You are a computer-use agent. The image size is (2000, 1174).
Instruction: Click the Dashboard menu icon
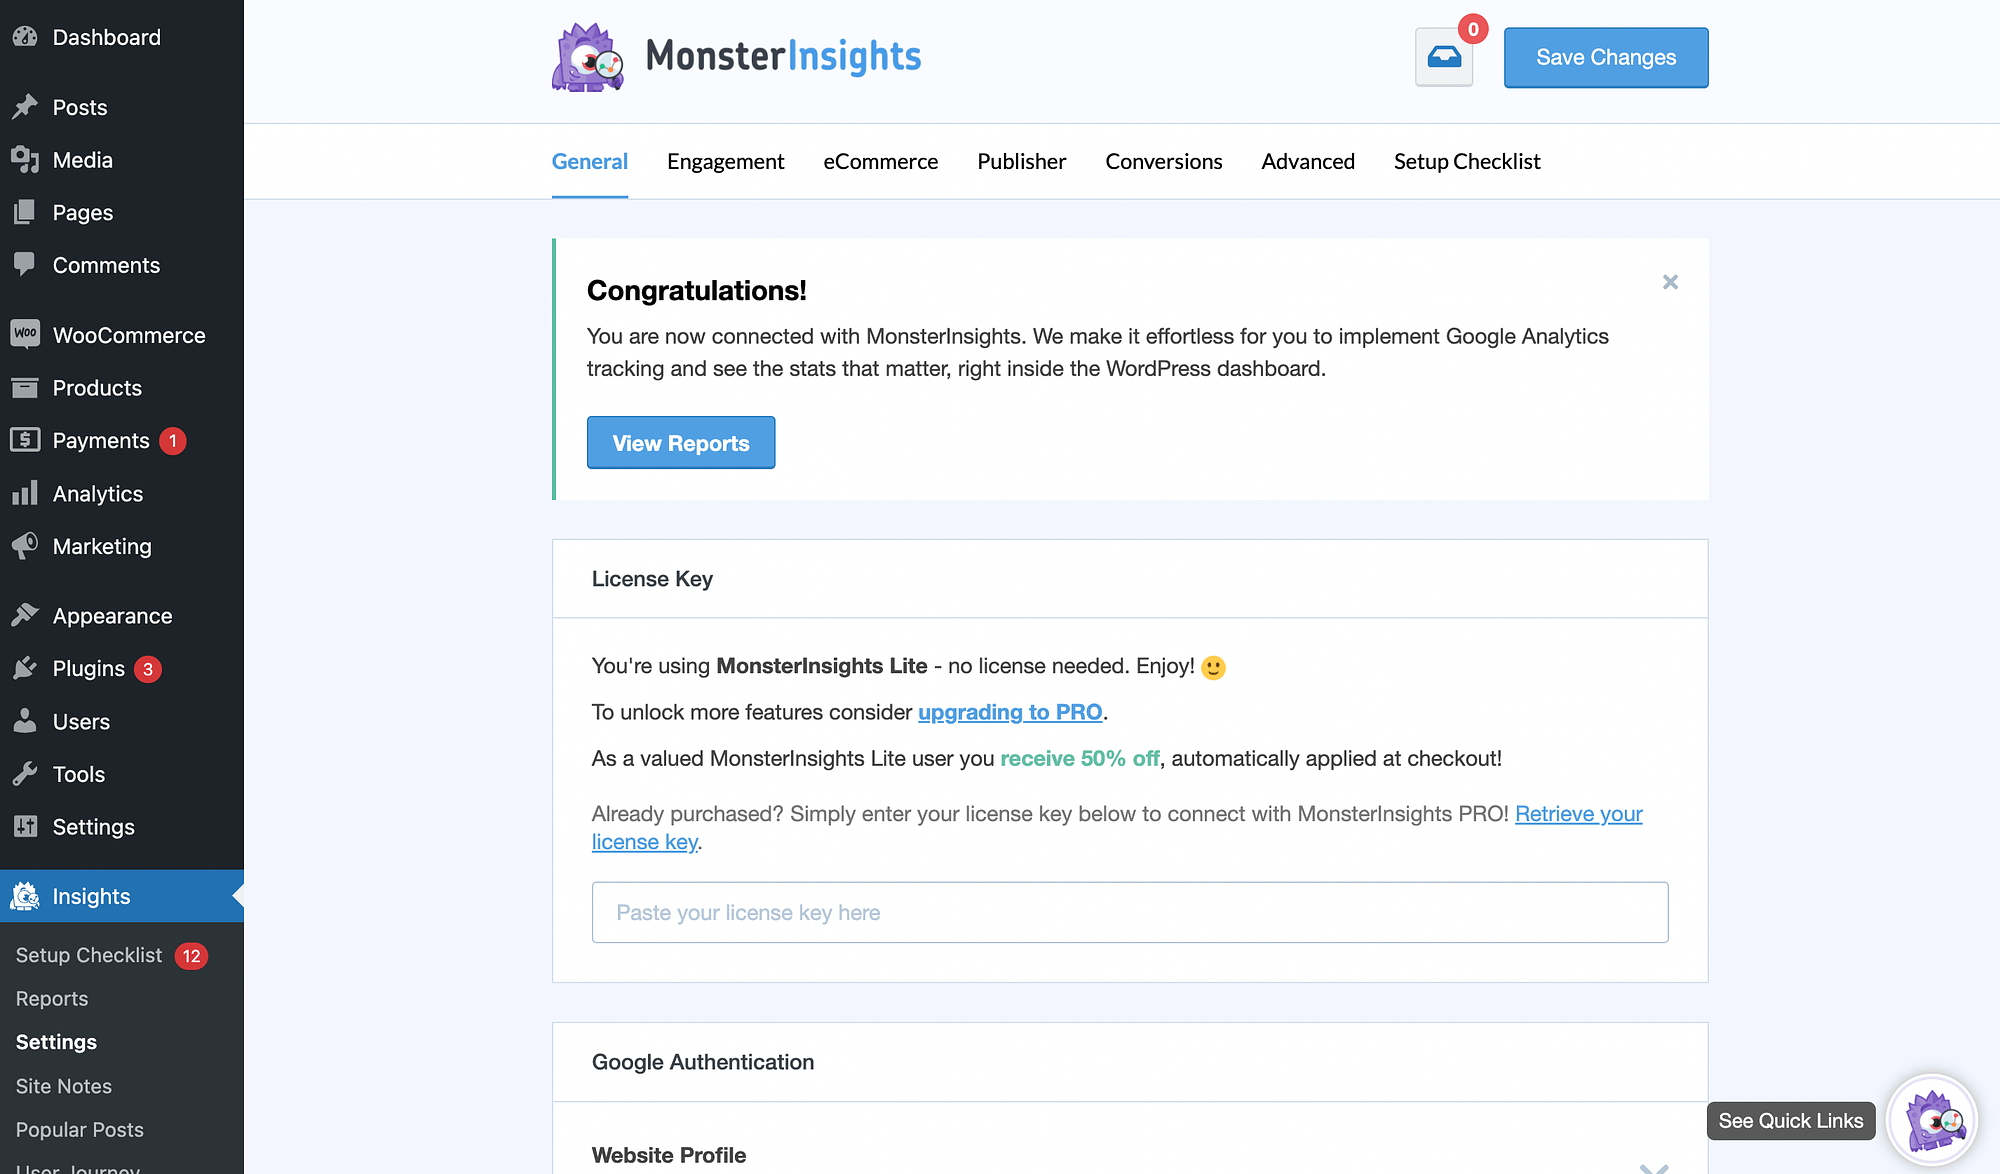(x=24, y=36)
